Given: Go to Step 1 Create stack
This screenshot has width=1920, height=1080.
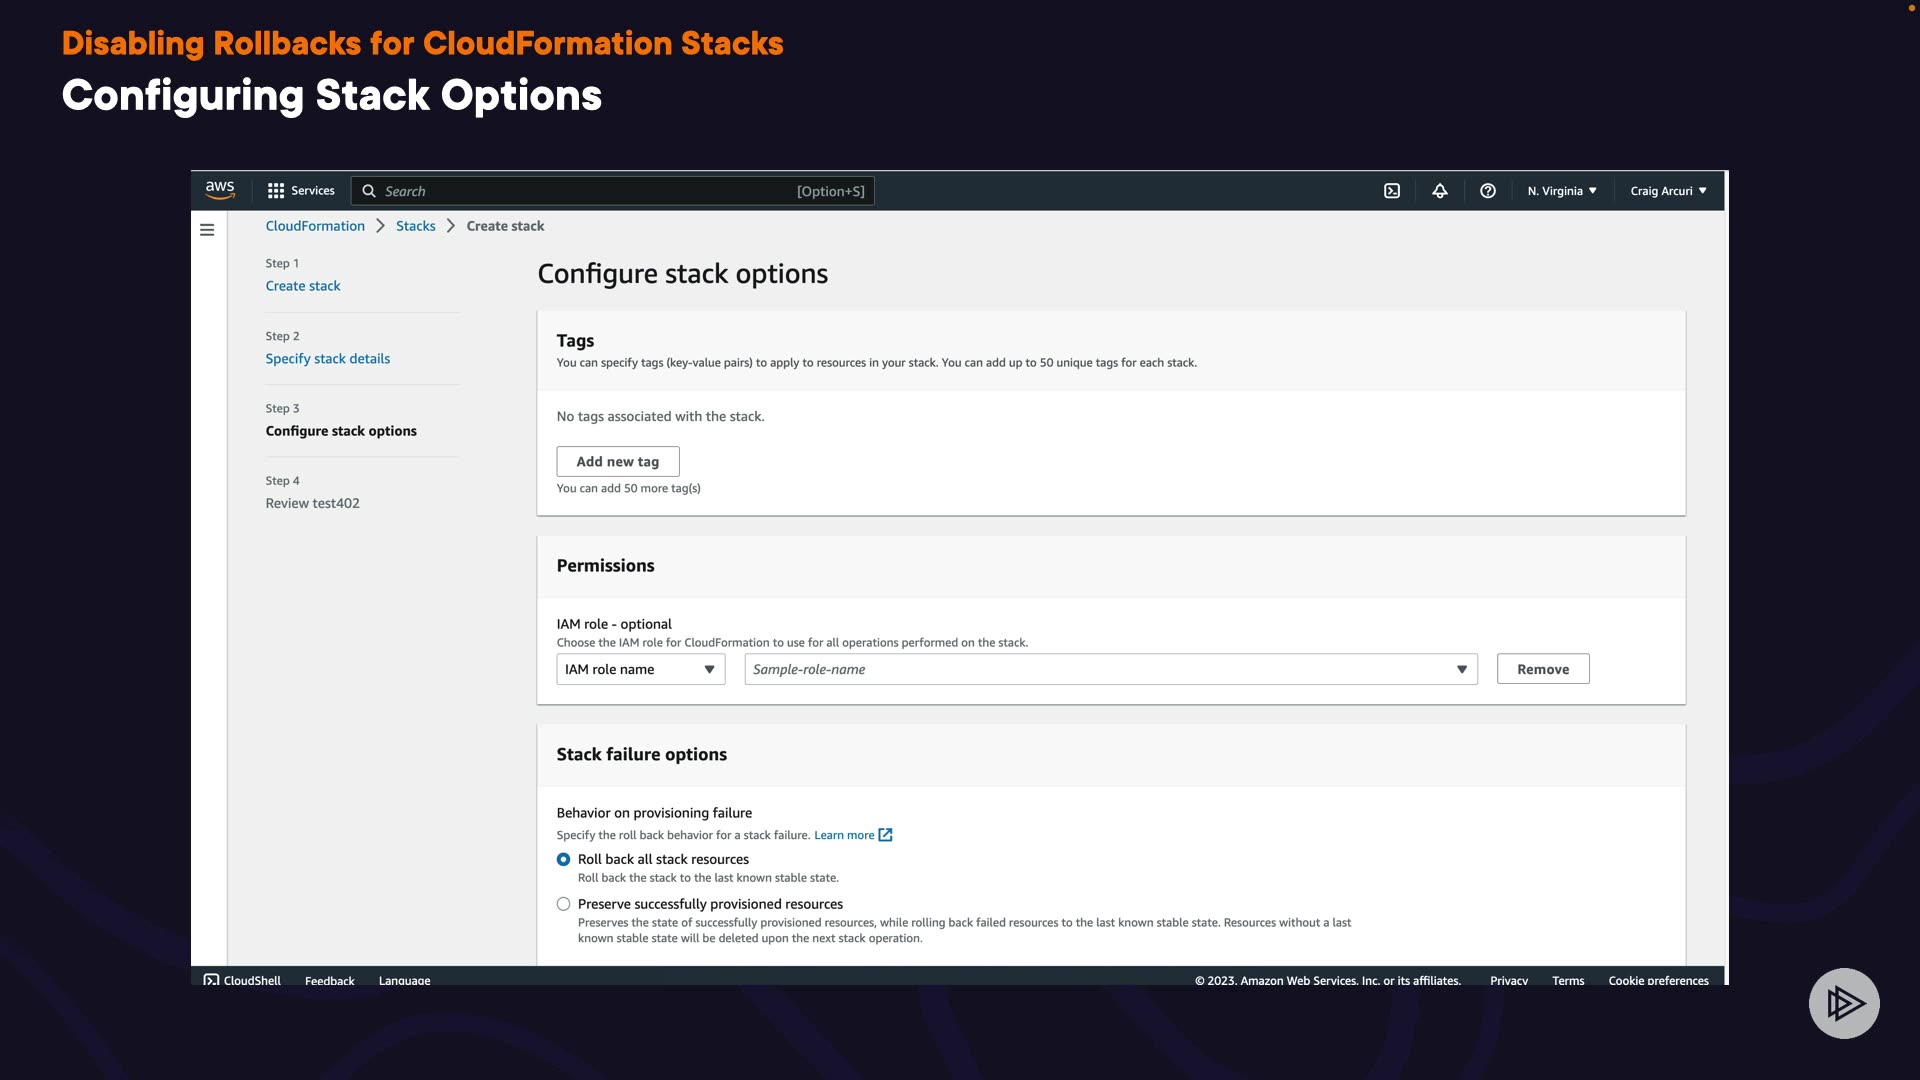Looking at the screenshot, I should click(x=303, y=286).
